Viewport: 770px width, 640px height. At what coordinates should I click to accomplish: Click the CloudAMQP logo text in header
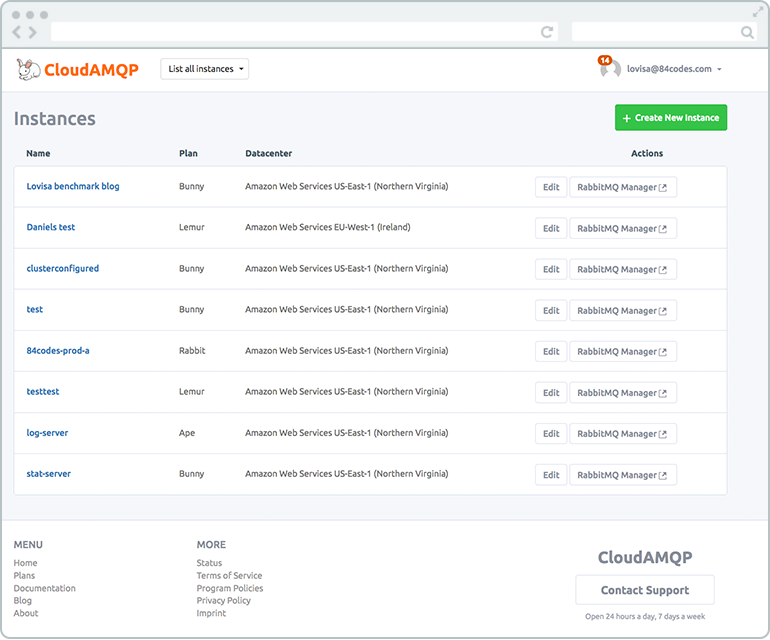click(91, 70)
